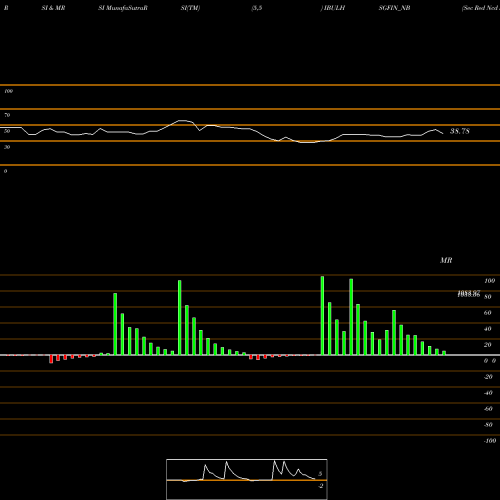This screenshot has width=500, height=500.
Task: Open the mini overview chart thumbnail
Action: (x=247, y=479)
